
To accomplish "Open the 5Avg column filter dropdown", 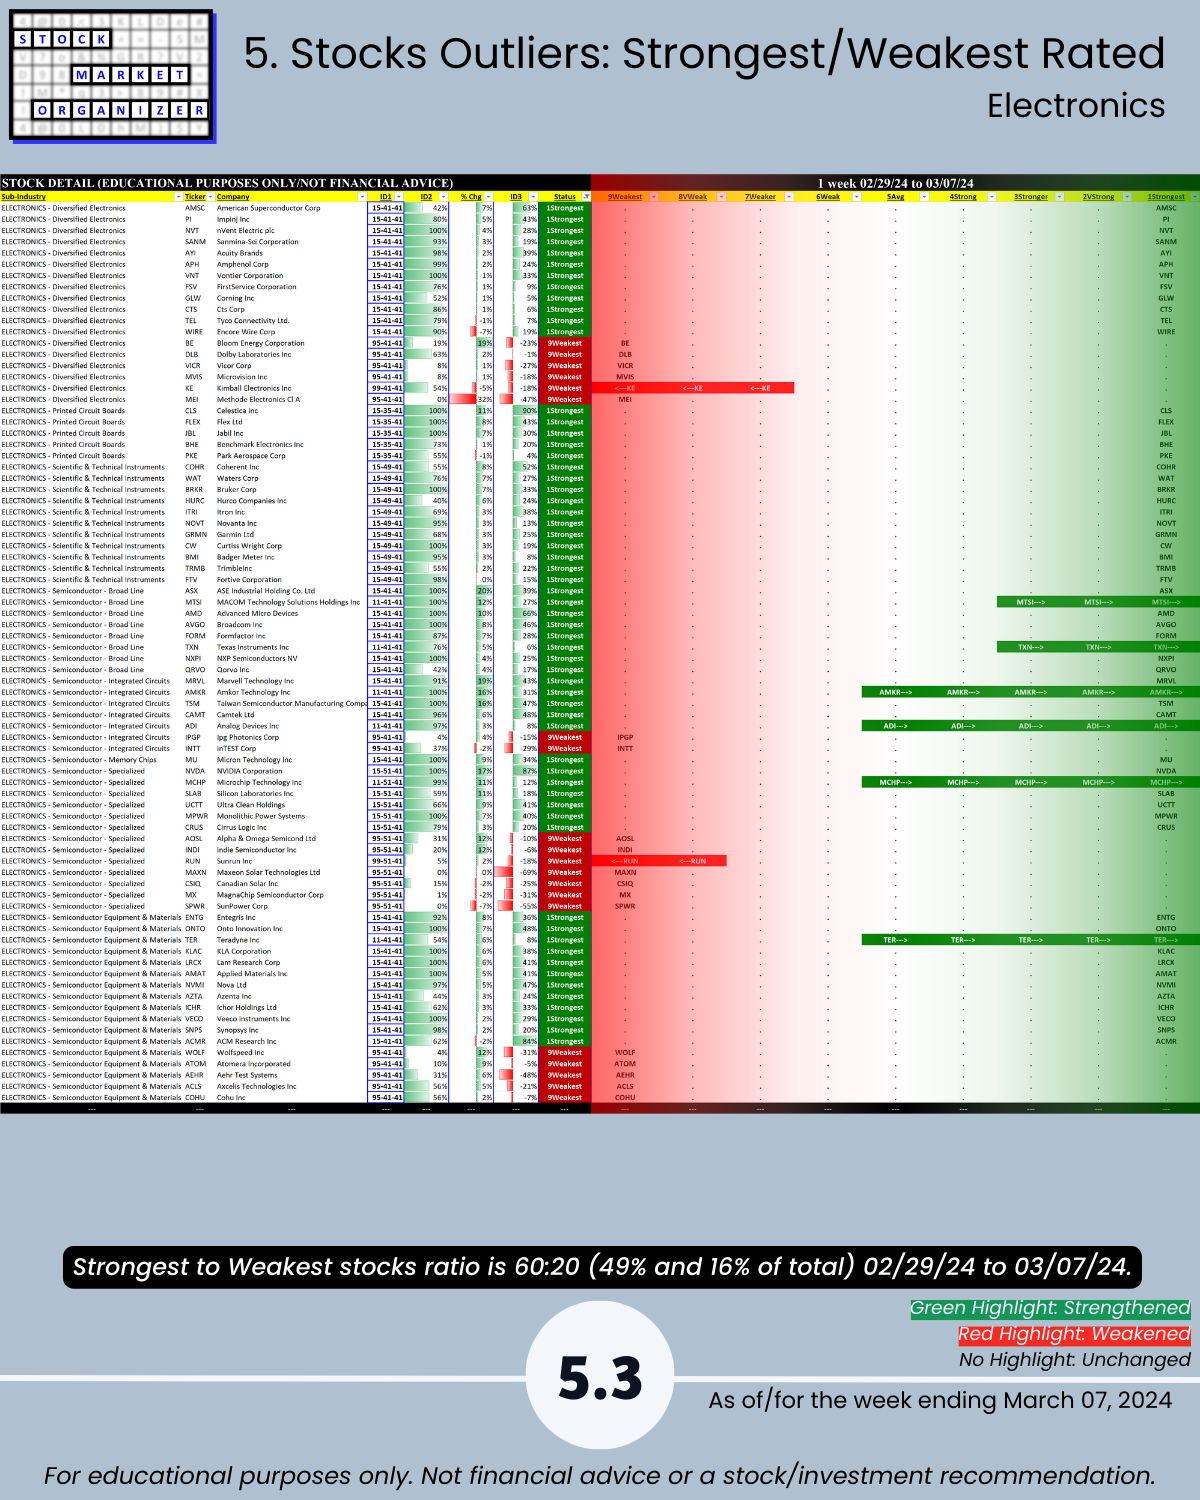I will [924, 197].
